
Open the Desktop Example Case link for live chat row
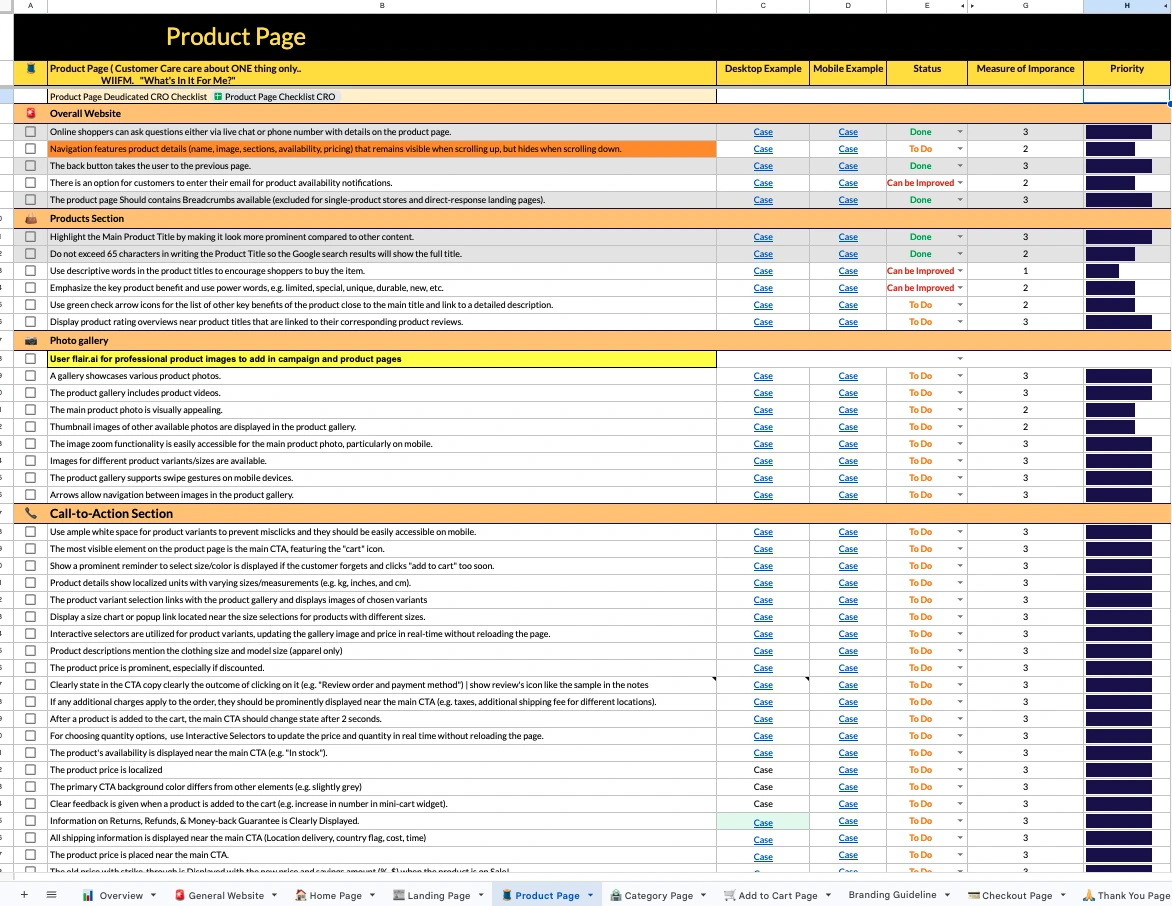click(763, 131)
